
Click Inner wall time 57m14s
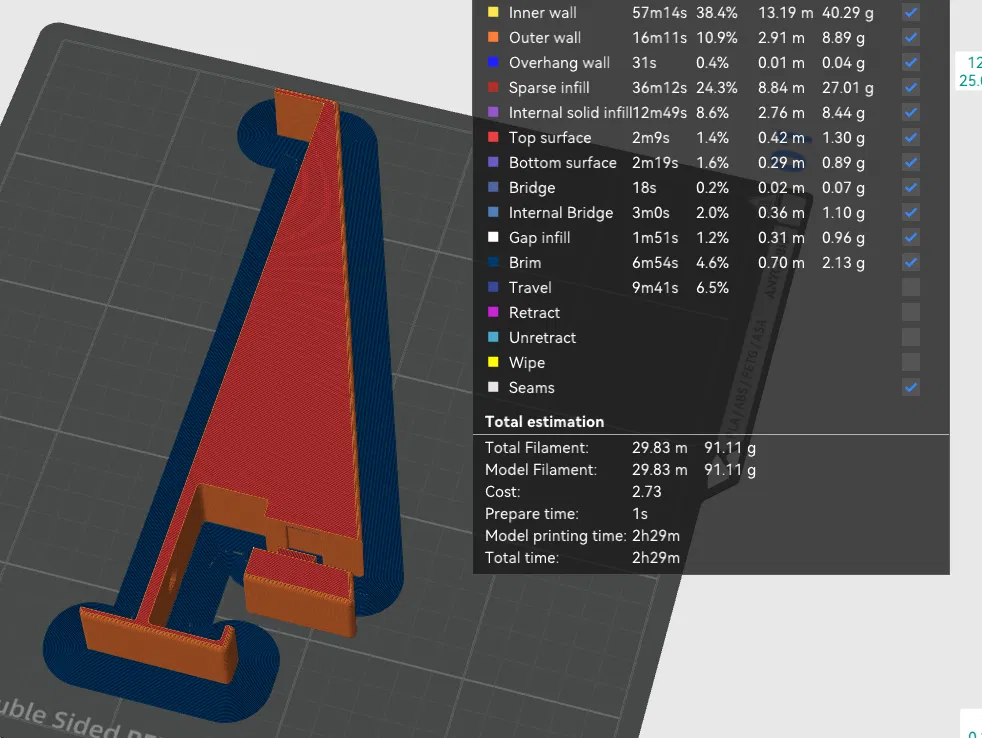[659, 13]
